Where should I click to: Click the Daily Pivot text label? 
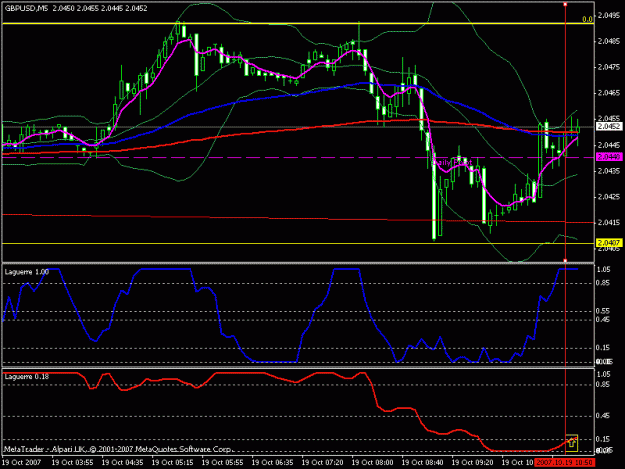(x=452, y=163)
